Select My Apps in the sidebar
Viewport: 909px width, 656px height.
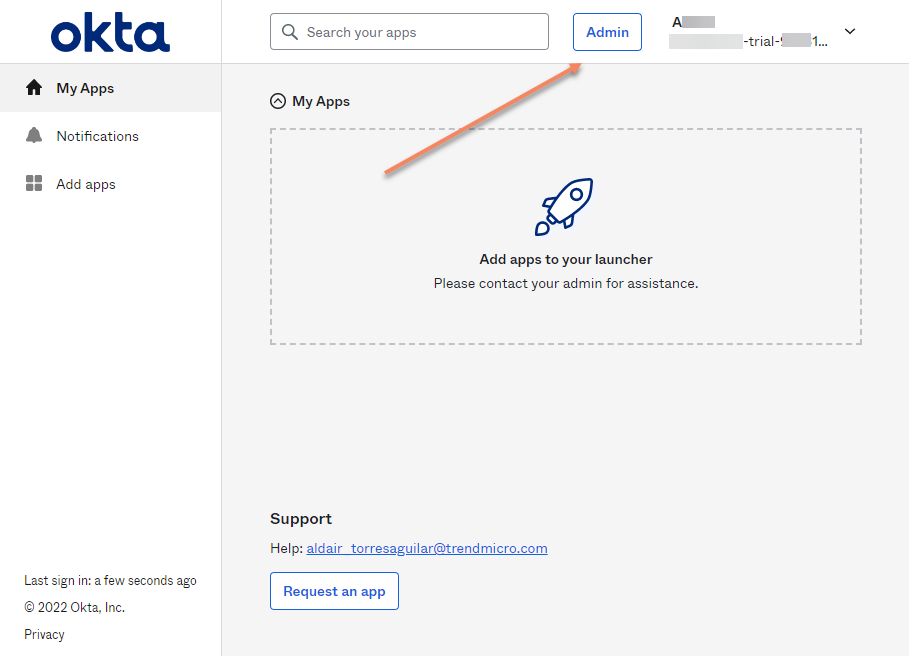(85, 87)
